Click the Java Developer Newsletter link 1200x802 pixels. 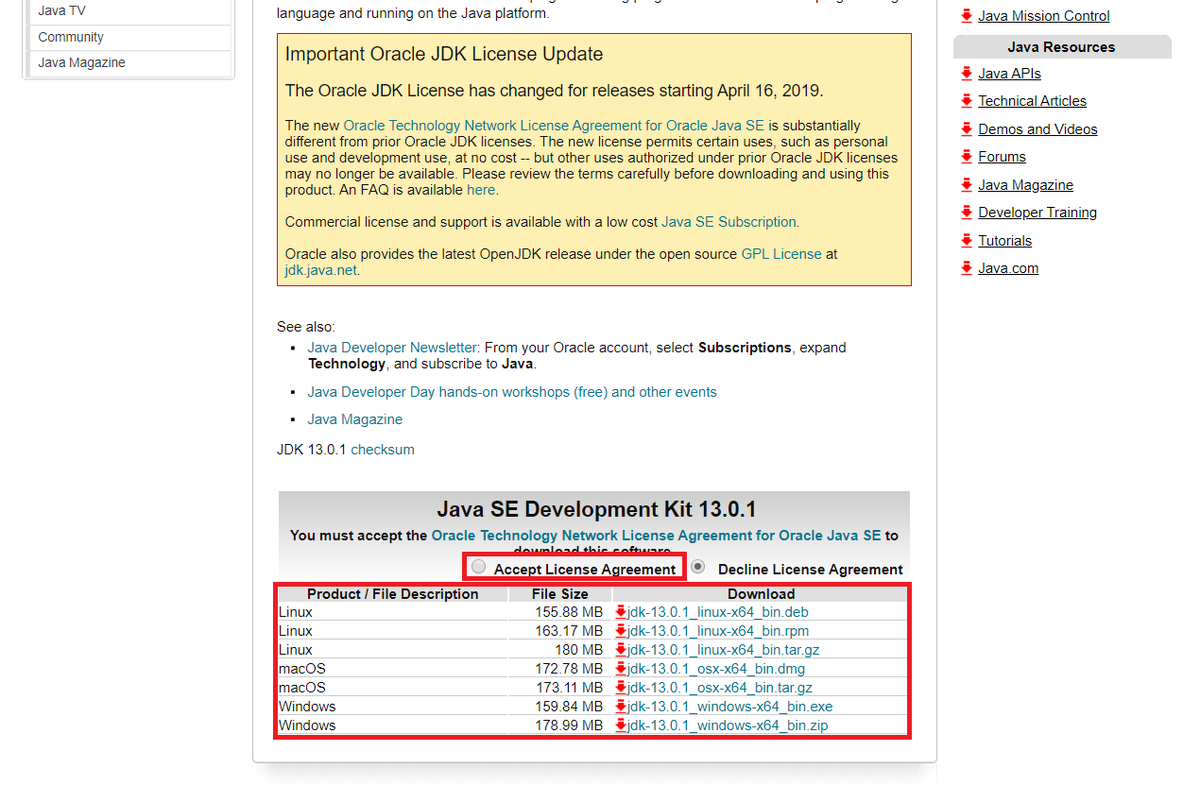coord(391,347)
